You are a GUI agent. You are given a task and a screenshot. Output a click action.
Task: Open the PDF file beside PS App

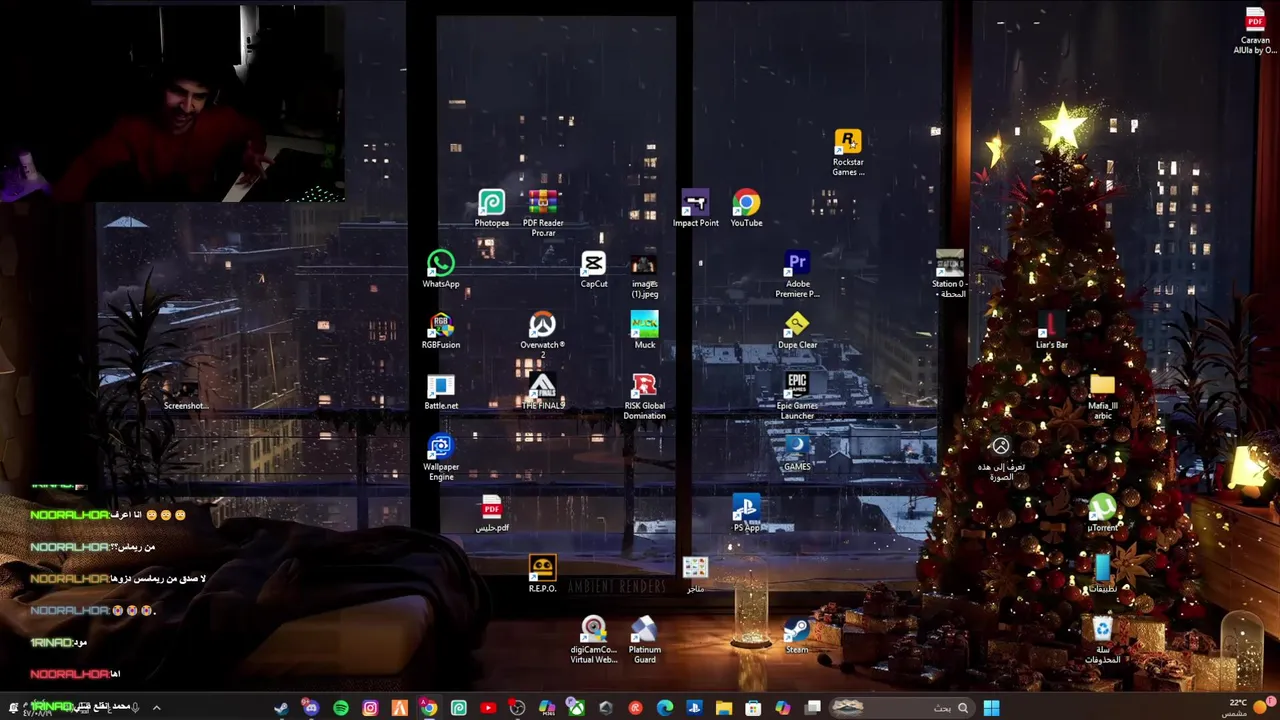[x=491, y=514]
